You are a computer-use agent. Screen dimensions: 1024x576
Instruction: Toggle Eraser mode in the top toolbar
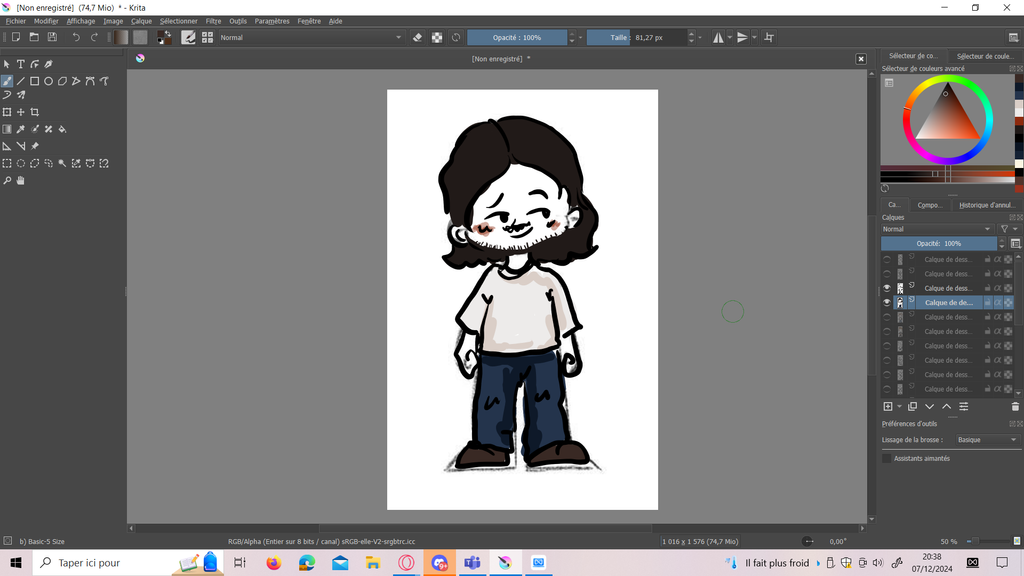tap(418, 37)
